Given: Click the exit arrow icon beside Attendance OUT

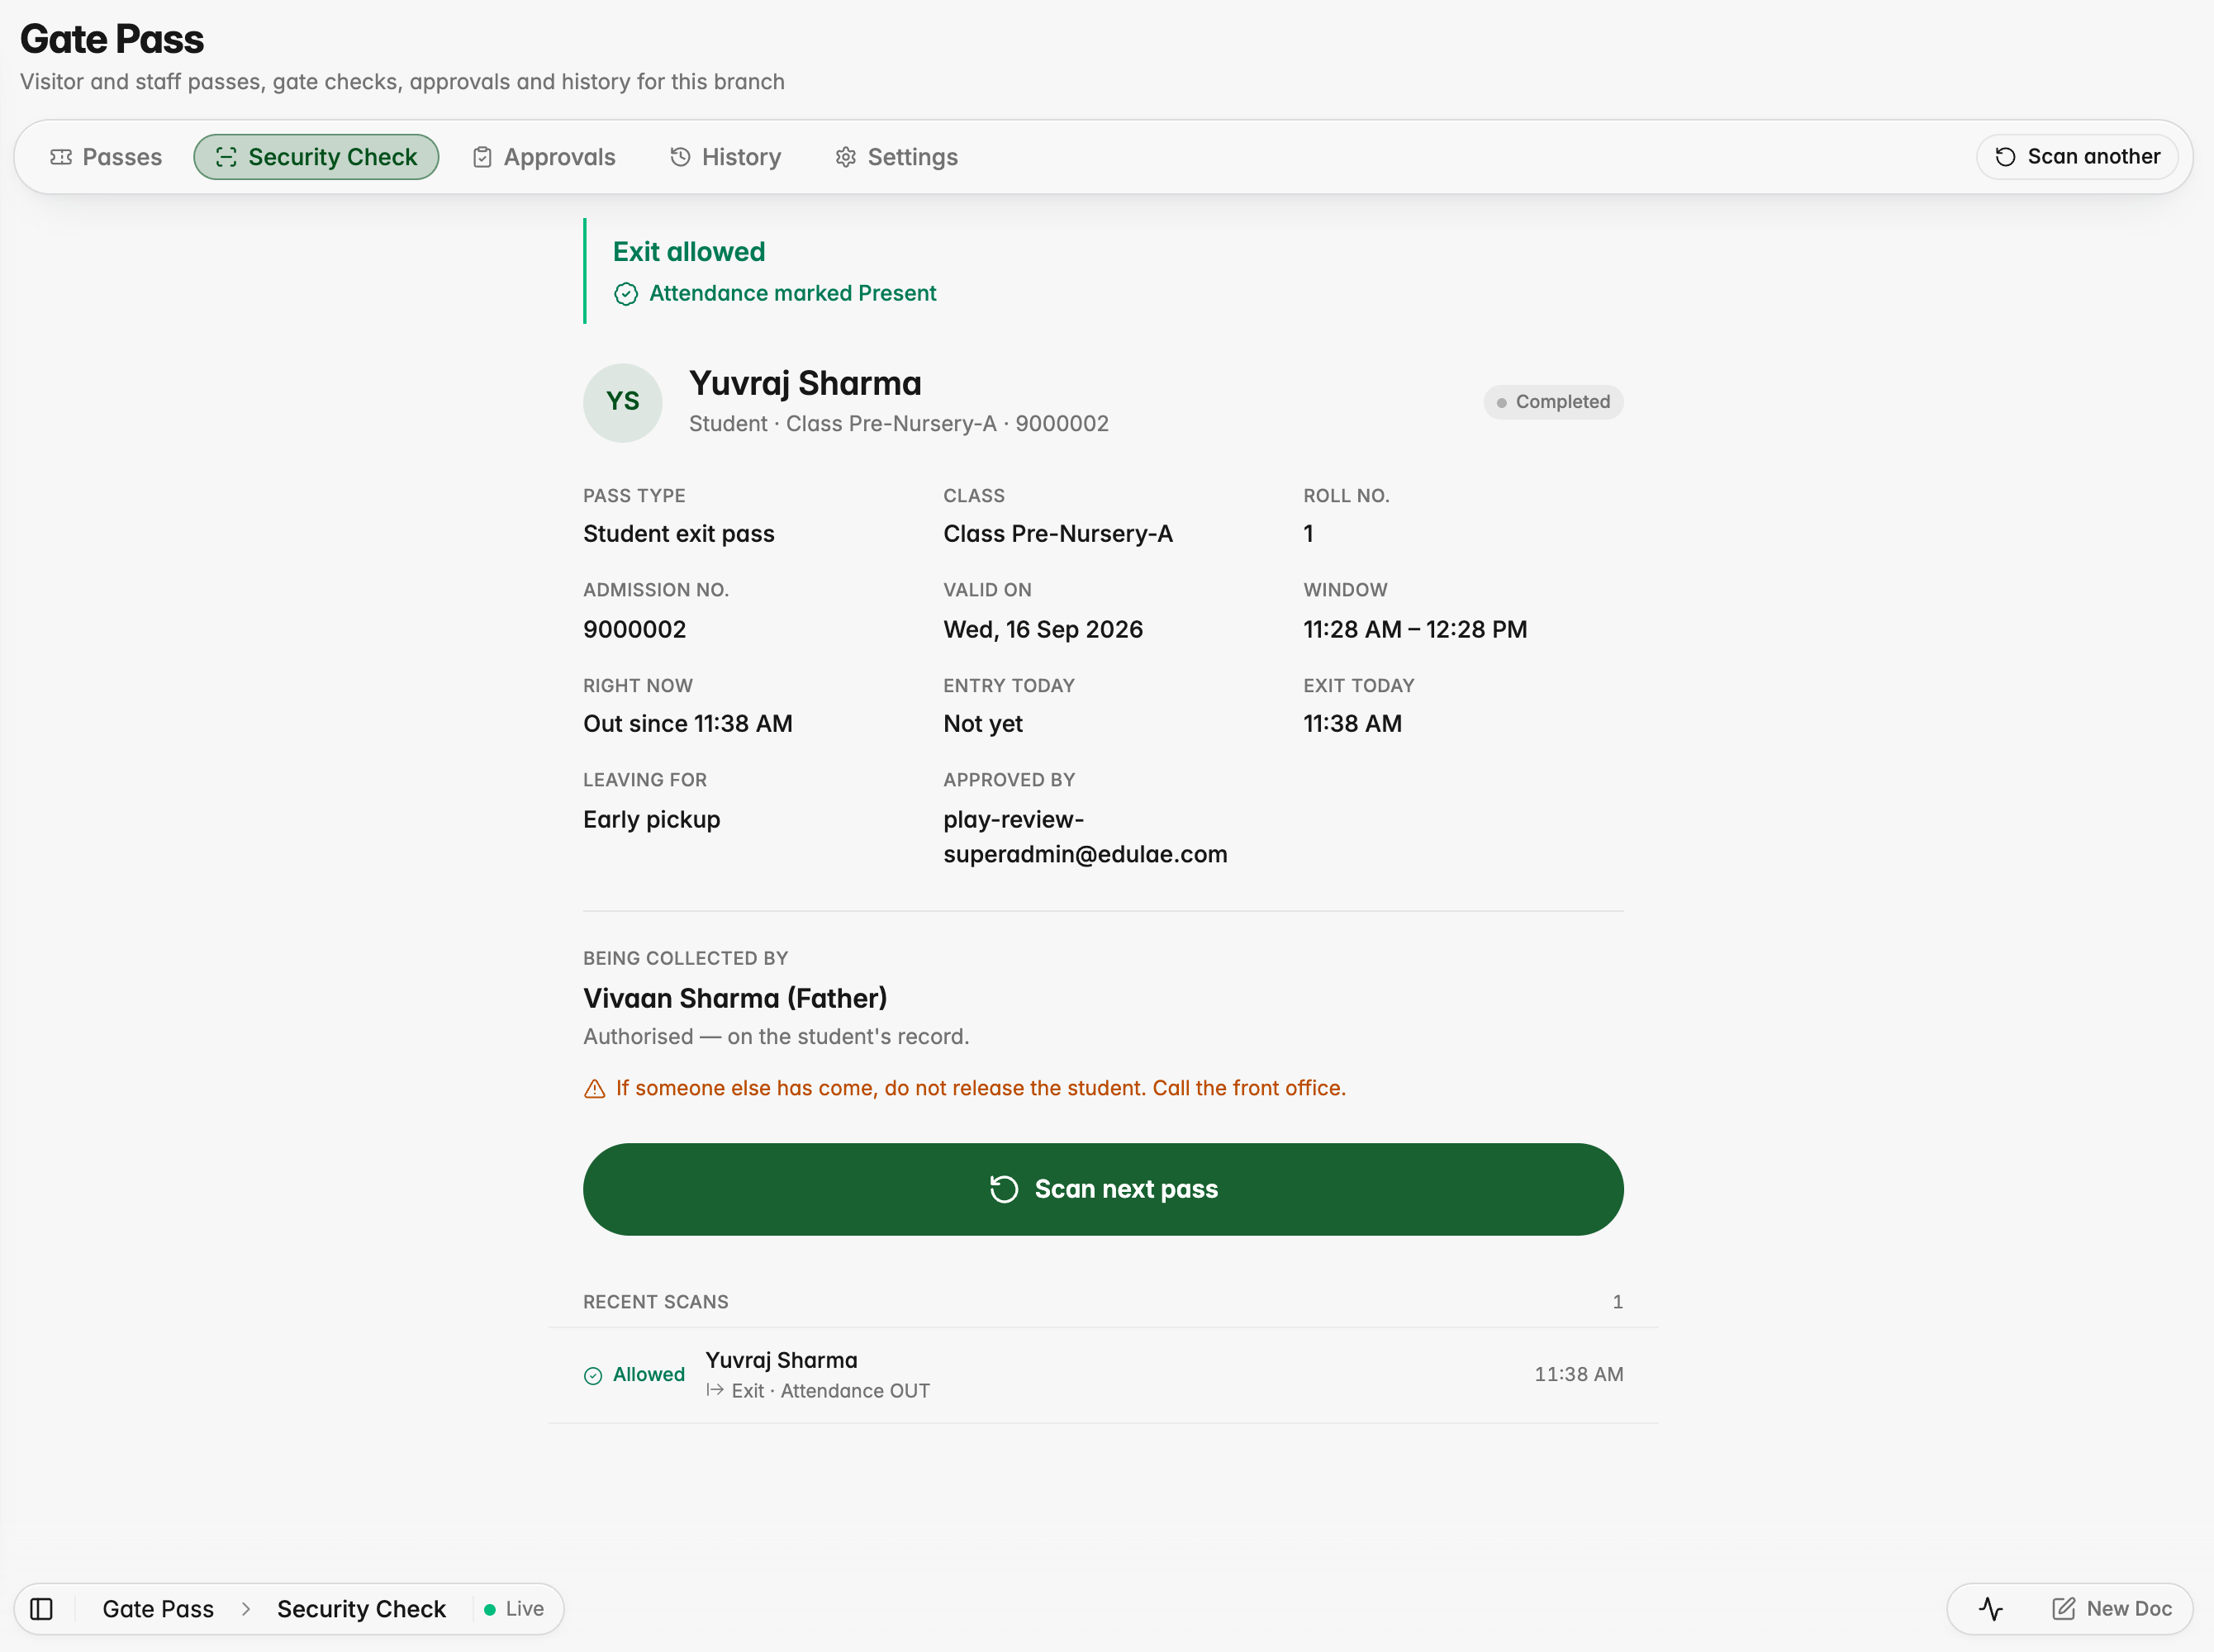Looking at the screenshot, I should 715,1390.
